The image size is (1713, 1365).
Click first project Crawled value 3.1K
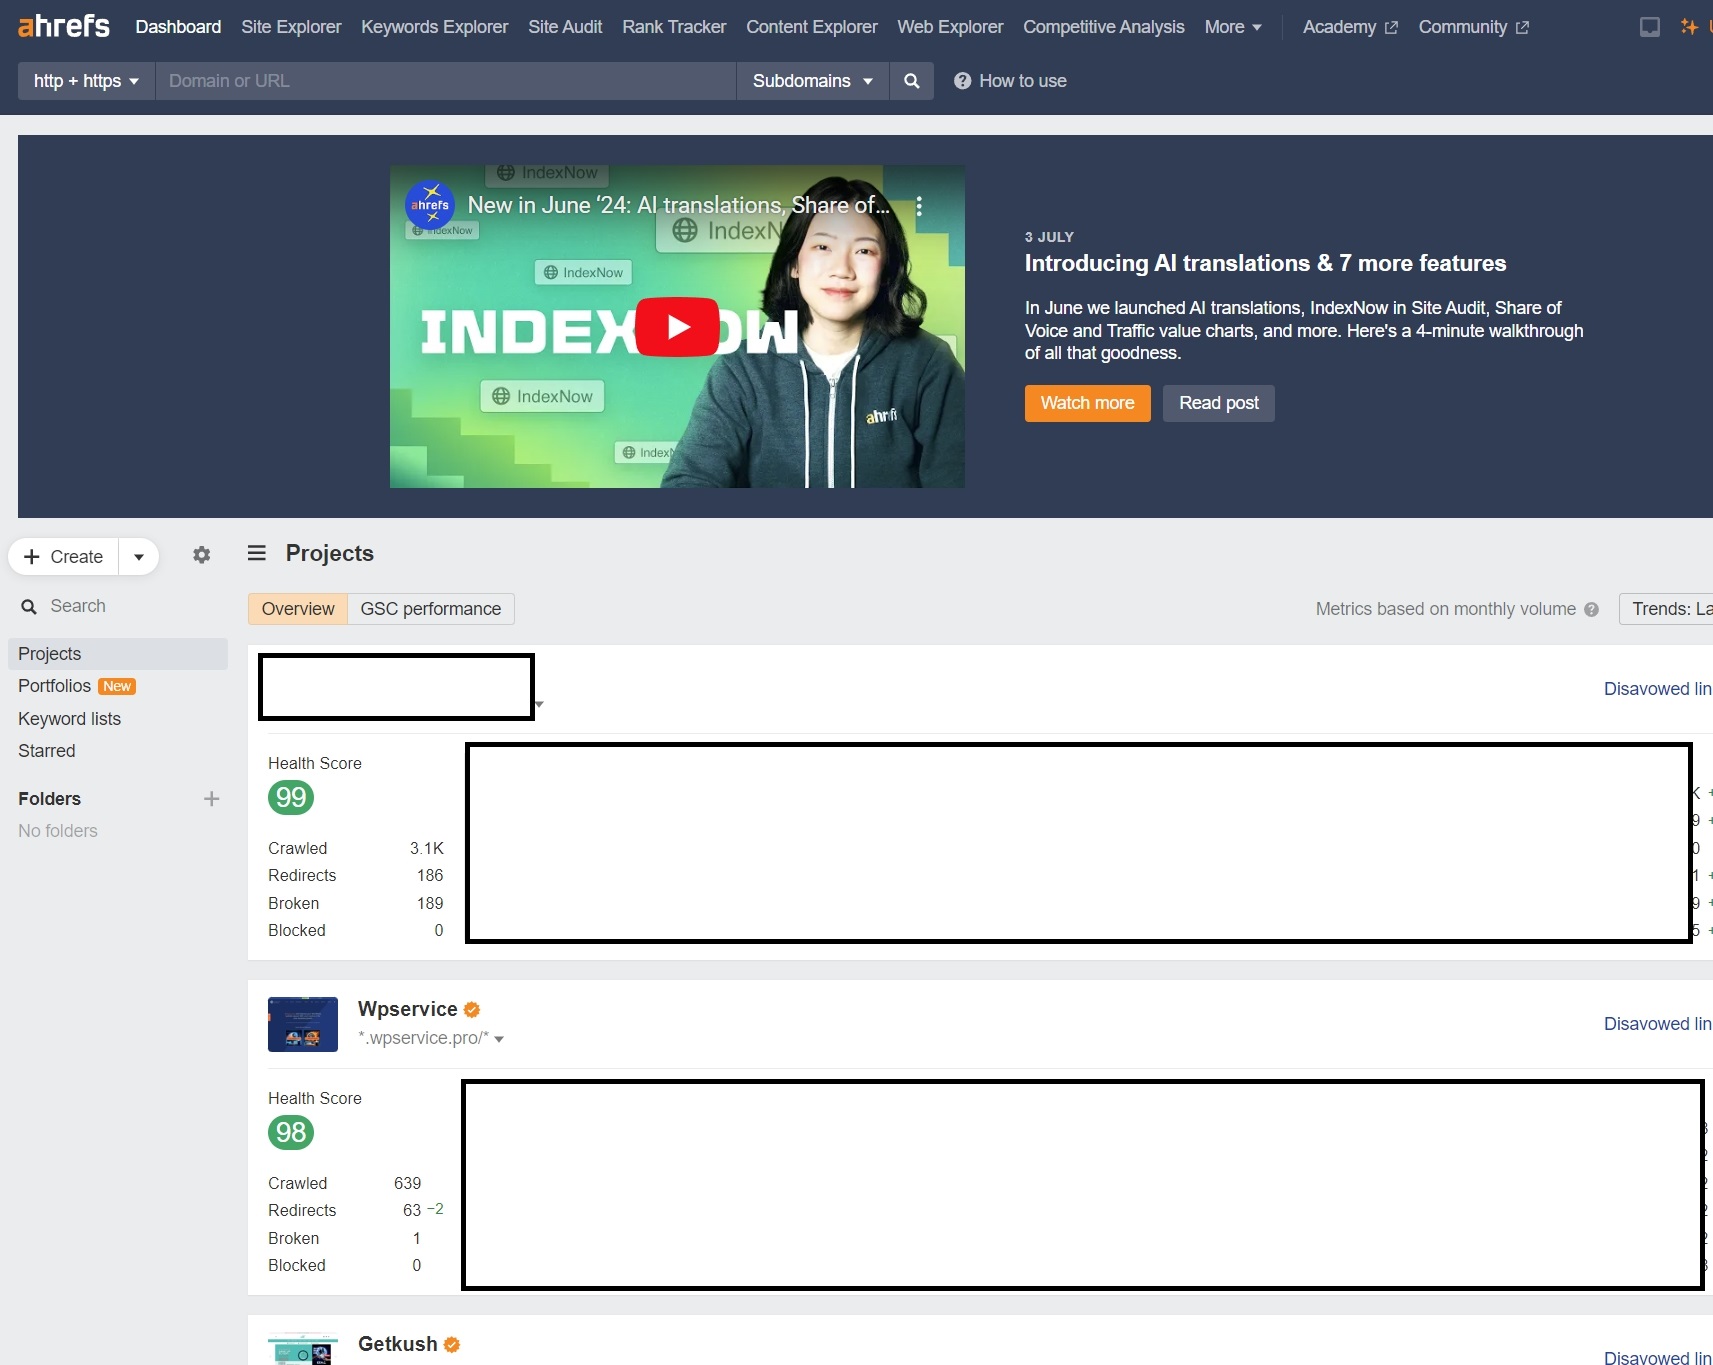click(427, 848)
